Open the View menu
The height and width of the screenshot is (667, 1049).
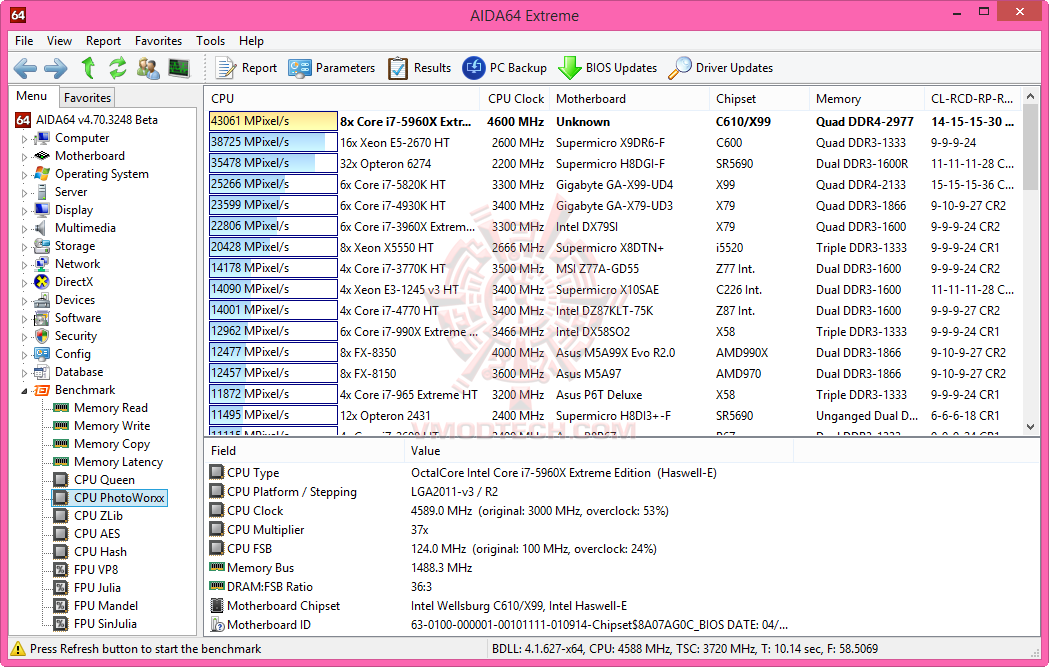tap(59, 41)
